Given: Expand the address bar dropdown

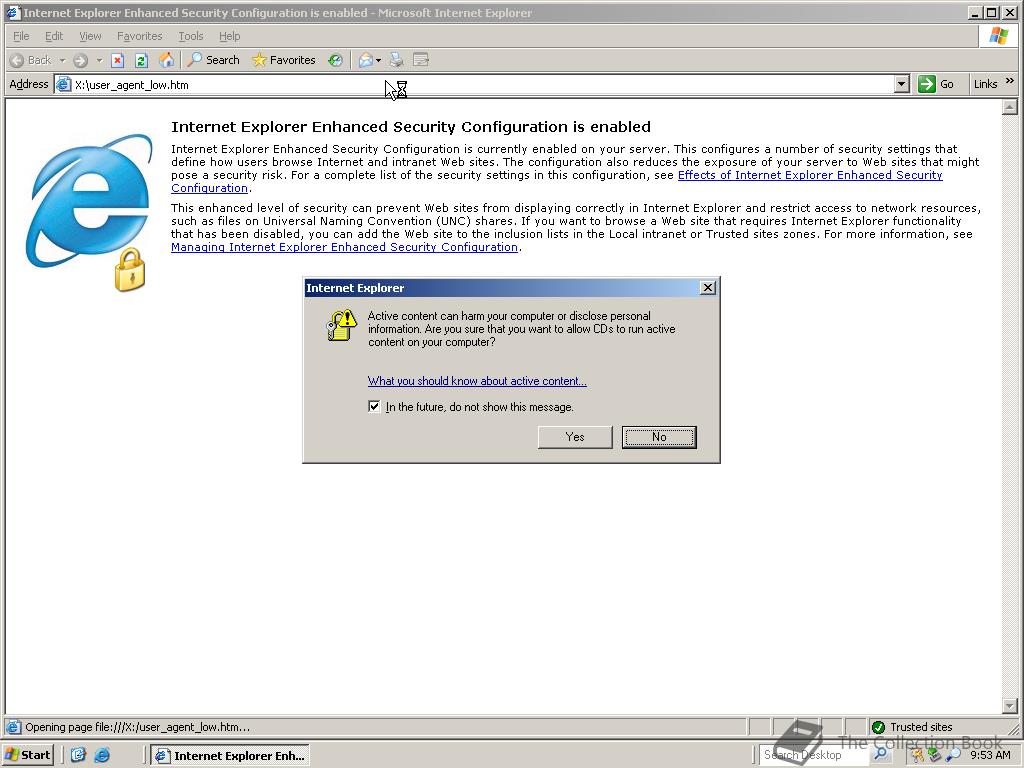Looking at the screenshot, I should (x=902, y=84).
